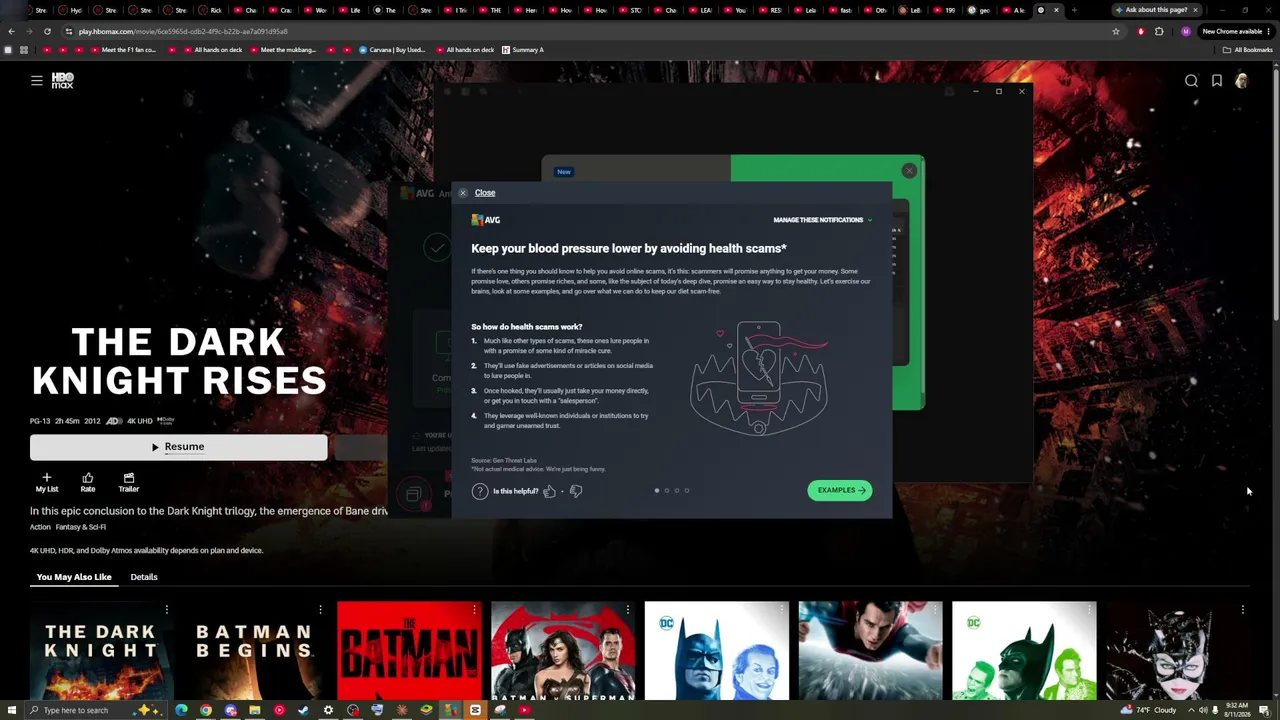Viewport: 1280px width, 720px height.
Task: Open The Dark Knight movie thumbnail
Action: (101, 651)
